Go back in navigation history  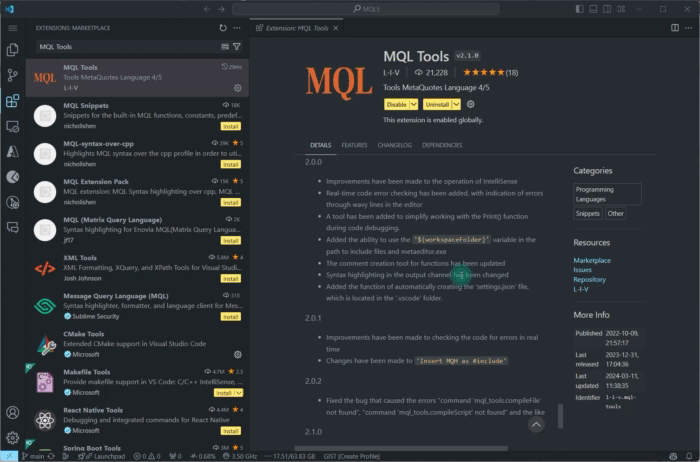tap(207, 9)
